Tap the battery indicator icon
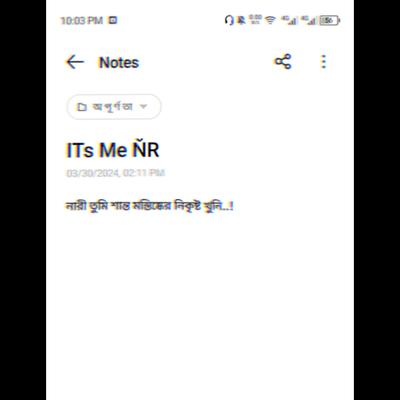 pyautogui.click(x=329, y=20)
